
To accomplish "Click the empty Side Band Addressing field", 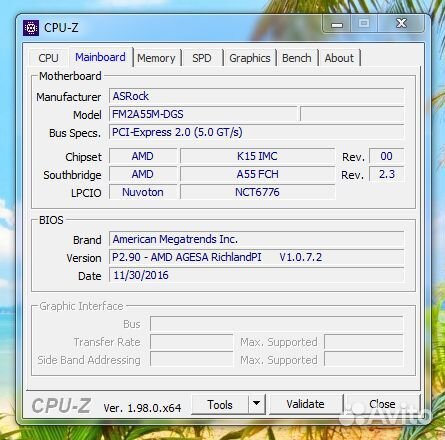I will (192, 360).
